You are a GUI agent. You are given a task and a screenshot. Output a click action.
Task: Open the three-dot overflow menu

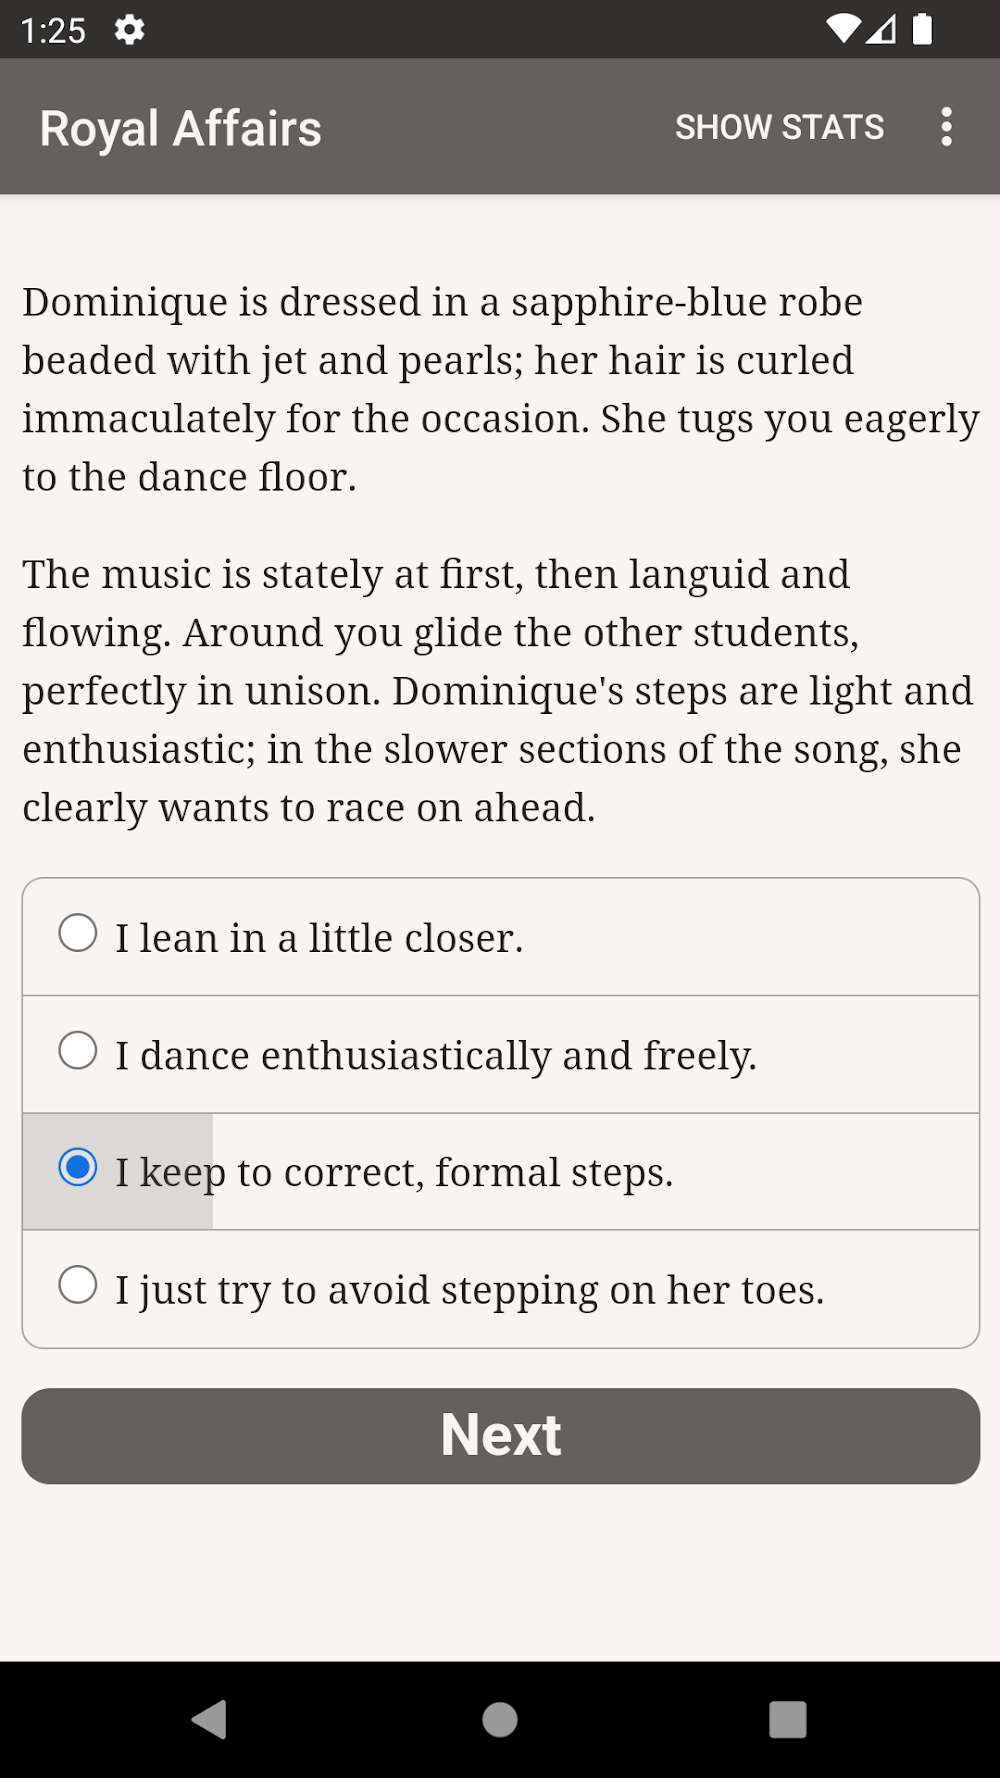pos(946,127)
